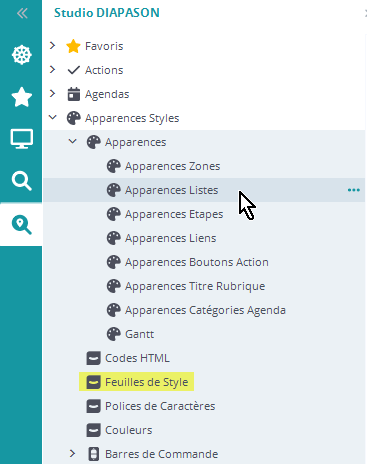This screenshot has height=464, width=367.
Task: Open Codes HTML entry
Action: click(x=137, y=358)
